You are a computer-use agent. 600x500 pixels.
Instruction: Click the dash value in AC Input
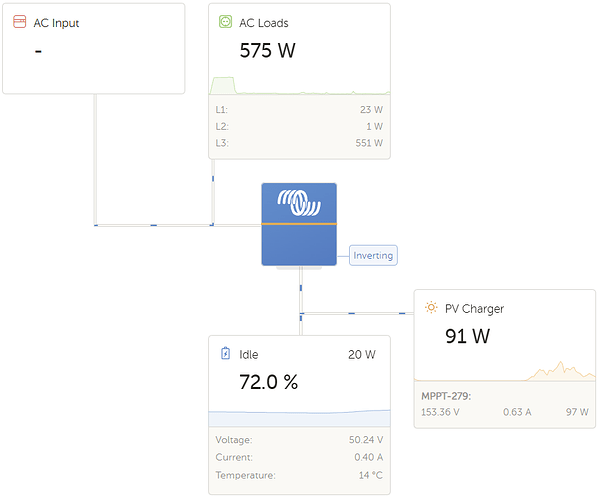pyautogui.click(x=38, y=51)
